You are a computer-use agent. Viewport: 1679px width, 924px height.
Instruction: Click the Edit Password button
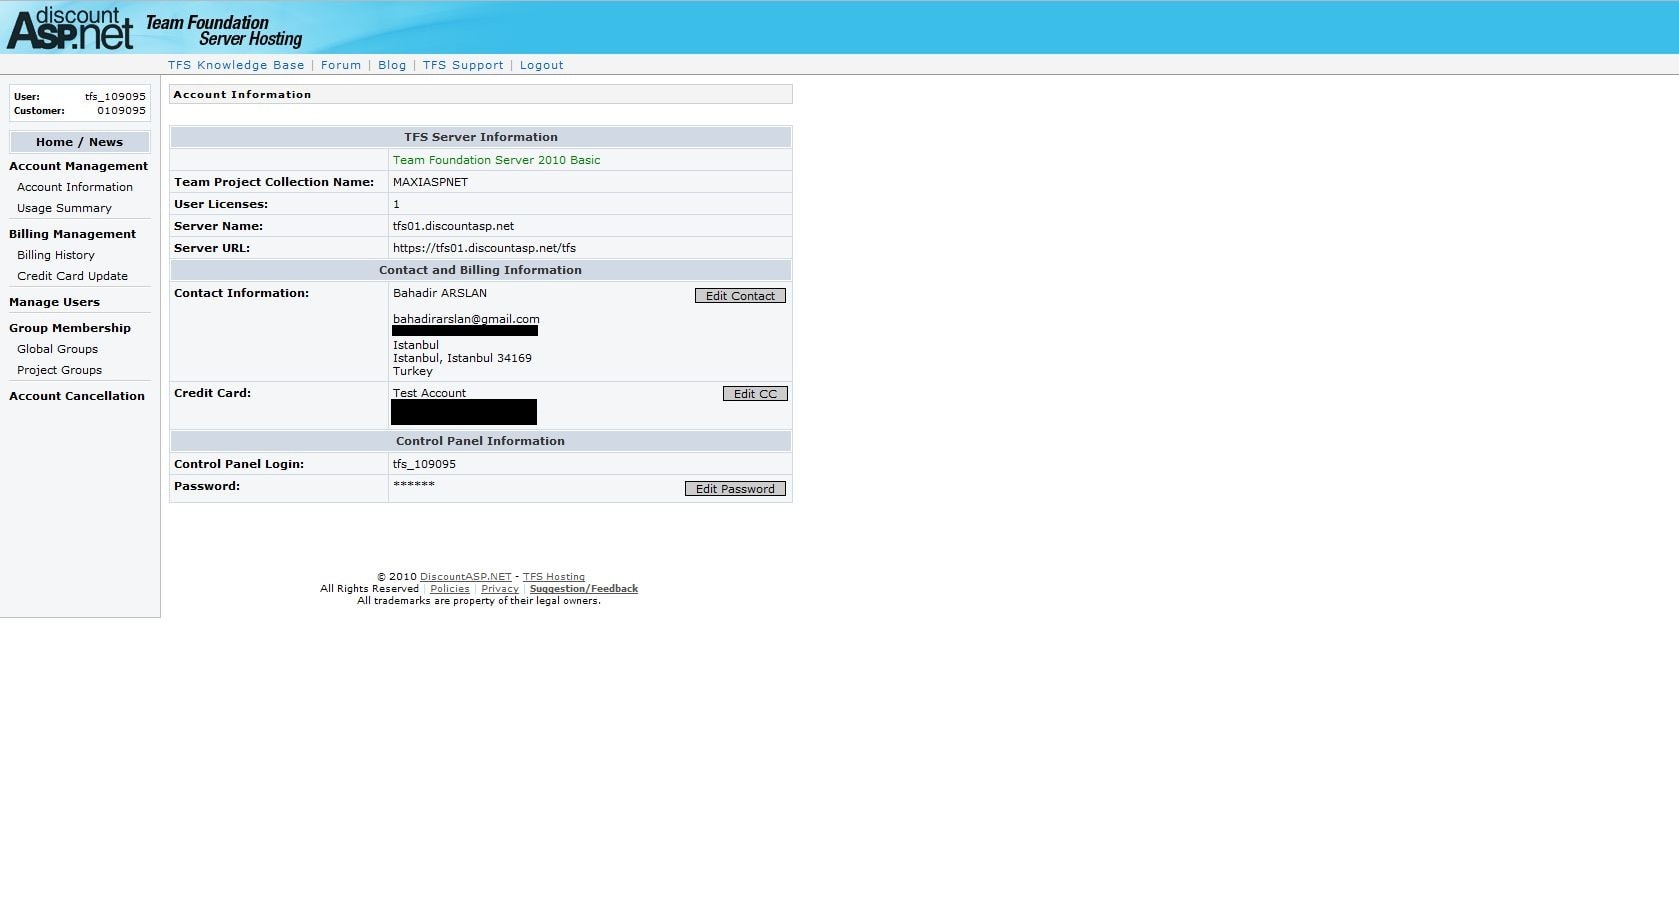tap(735, 489)
